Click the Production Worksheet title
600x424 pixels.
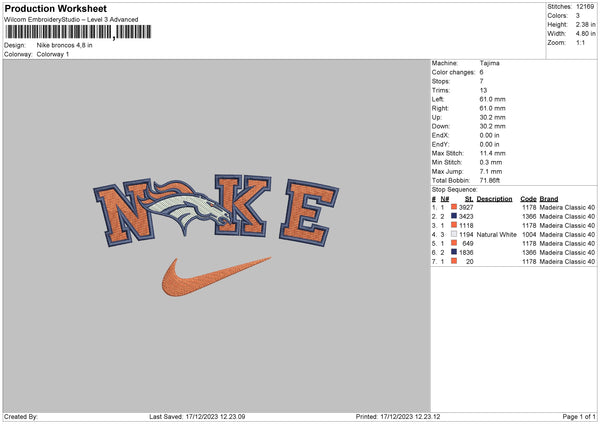point(55,9)
